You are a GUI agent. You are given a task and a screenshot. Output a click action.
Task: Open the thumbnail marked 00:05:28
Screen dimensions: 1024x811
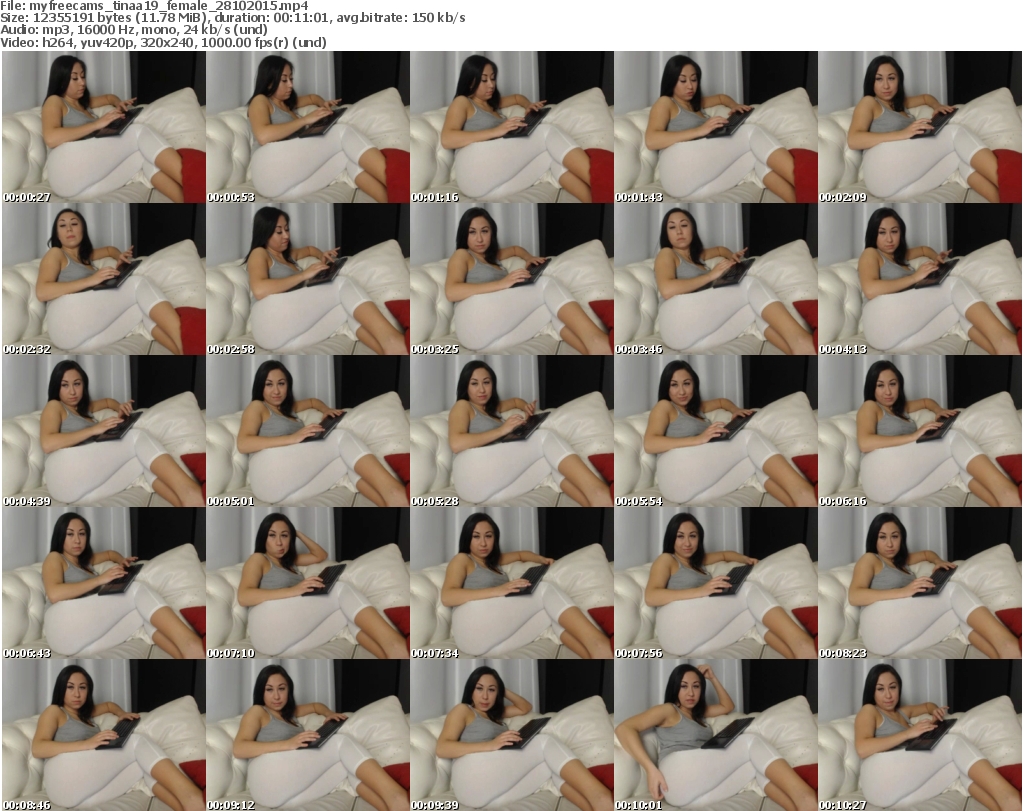512,431
